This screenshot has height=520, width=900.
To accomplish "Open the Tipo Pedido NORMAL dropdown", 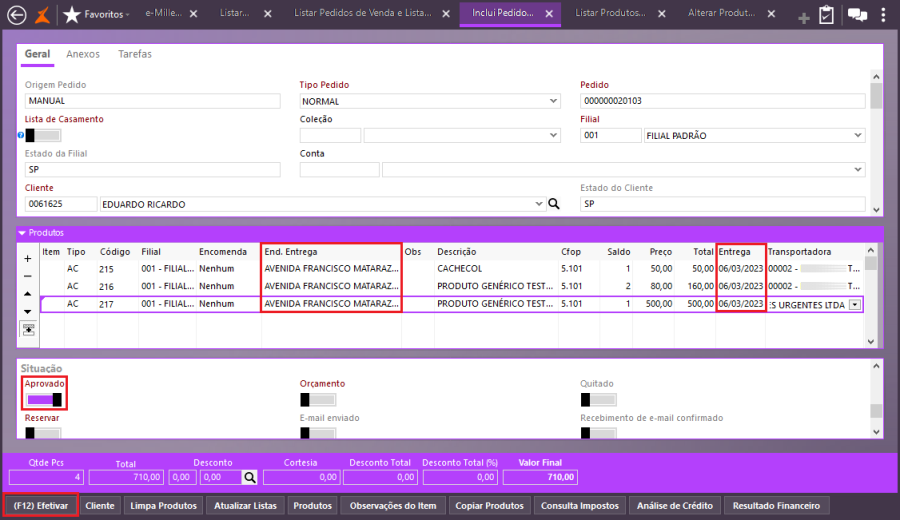I will point(553,101).
